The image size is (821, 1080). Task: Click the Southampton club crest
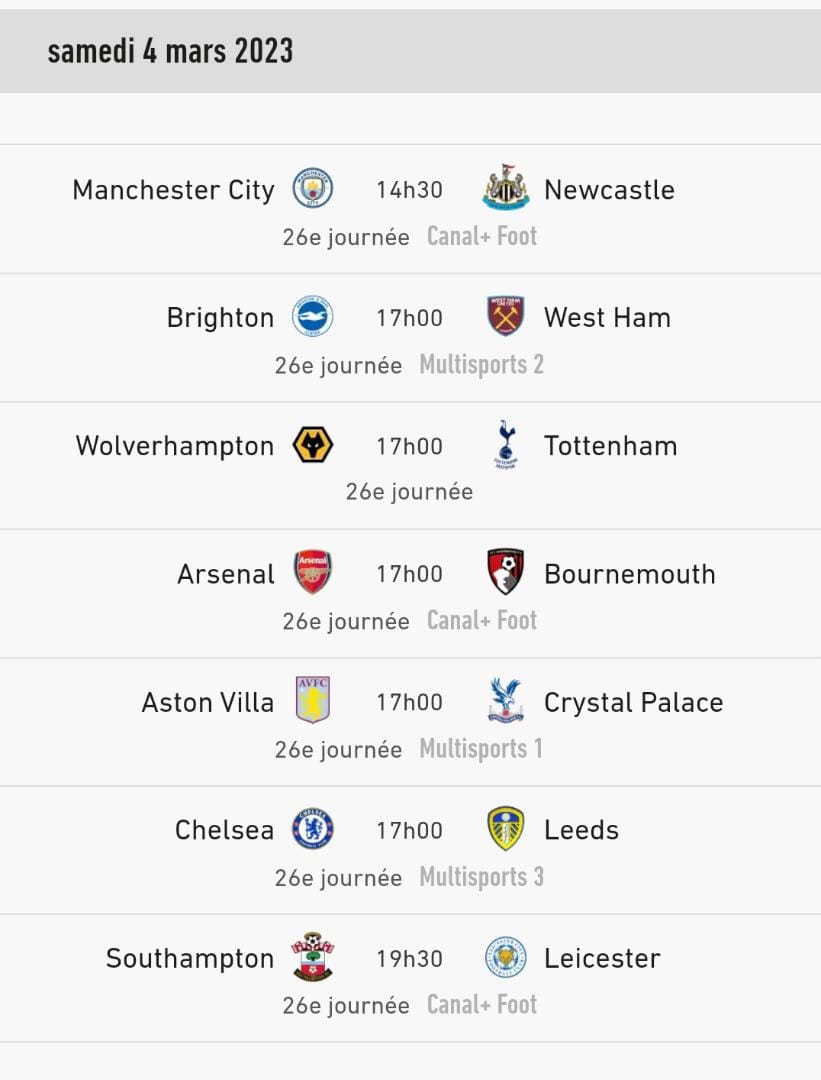click(x=313, y=957)
